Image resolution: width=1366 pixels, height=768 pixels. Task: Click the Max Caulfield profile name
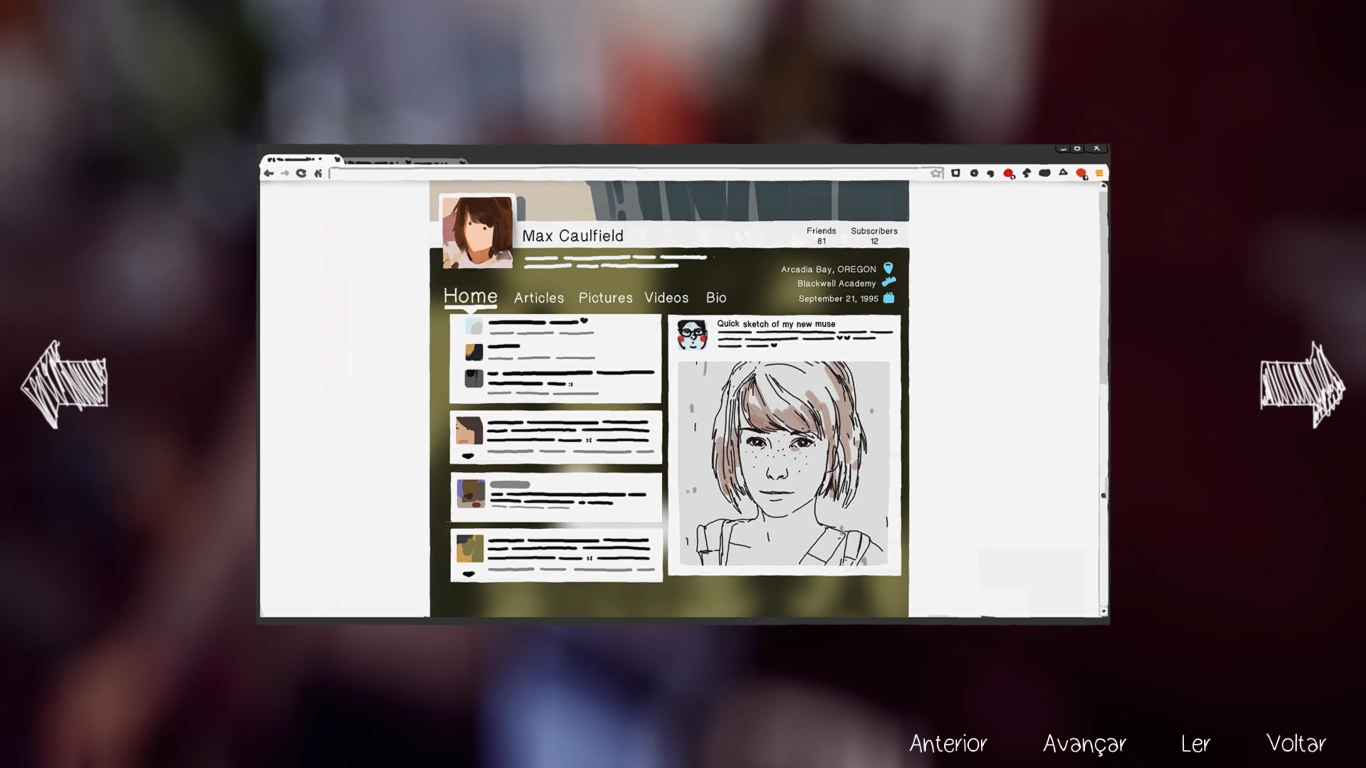(x=573, y=236)
